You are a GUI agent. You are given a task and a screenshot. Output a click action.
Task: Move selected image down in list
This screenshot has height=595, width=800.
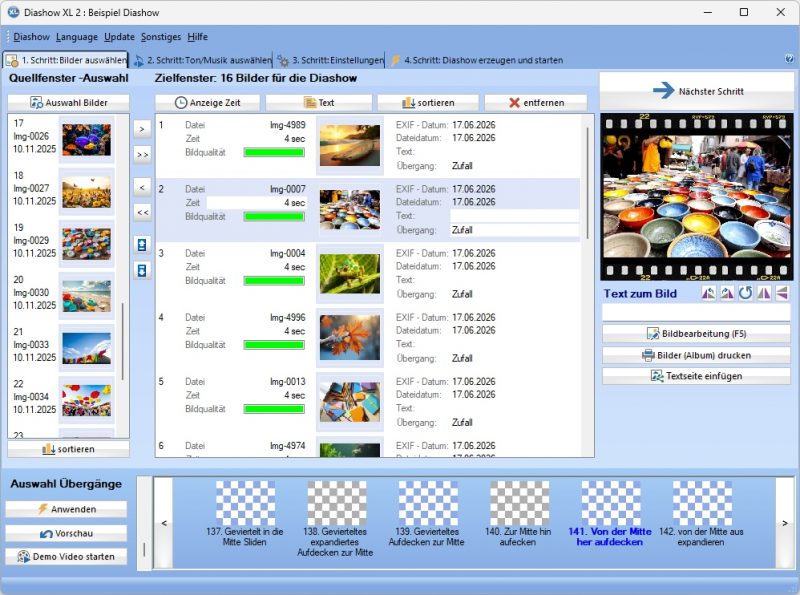142,270
